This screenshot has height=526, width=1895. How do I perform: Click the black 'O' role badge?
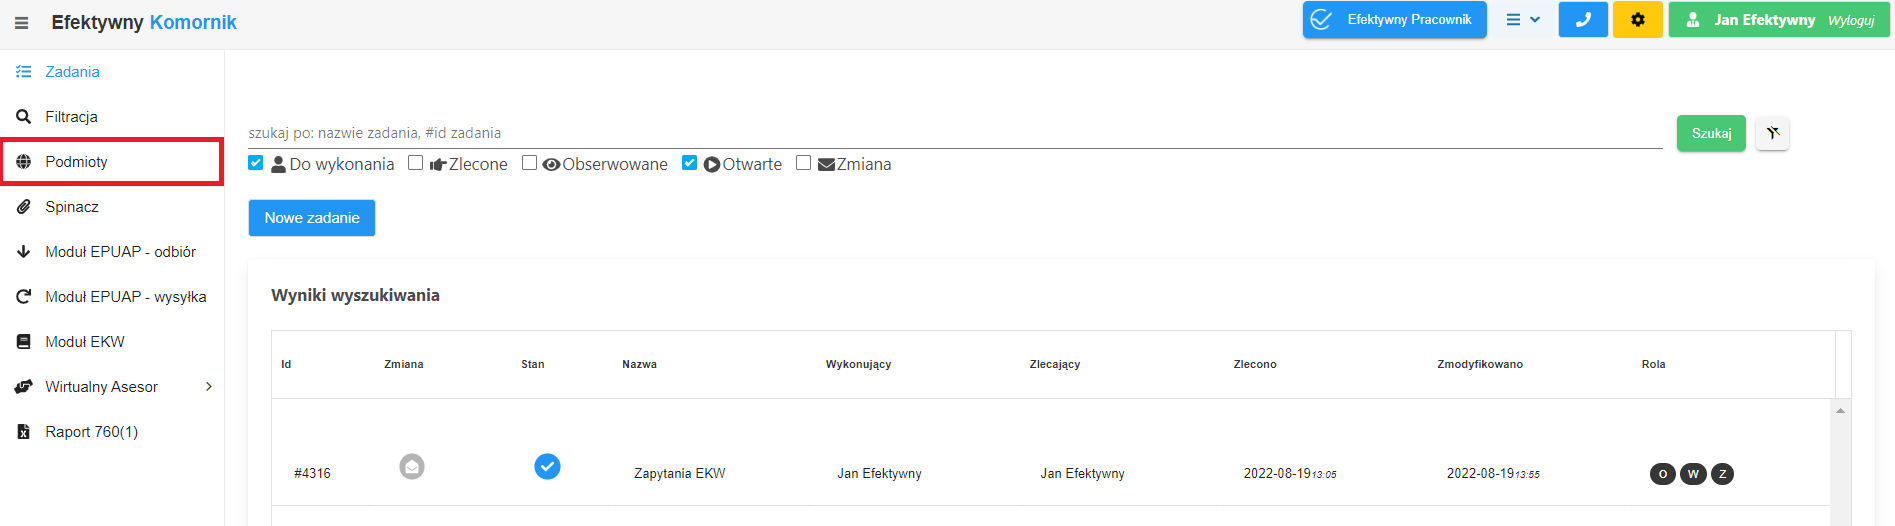pos(1662,474)
